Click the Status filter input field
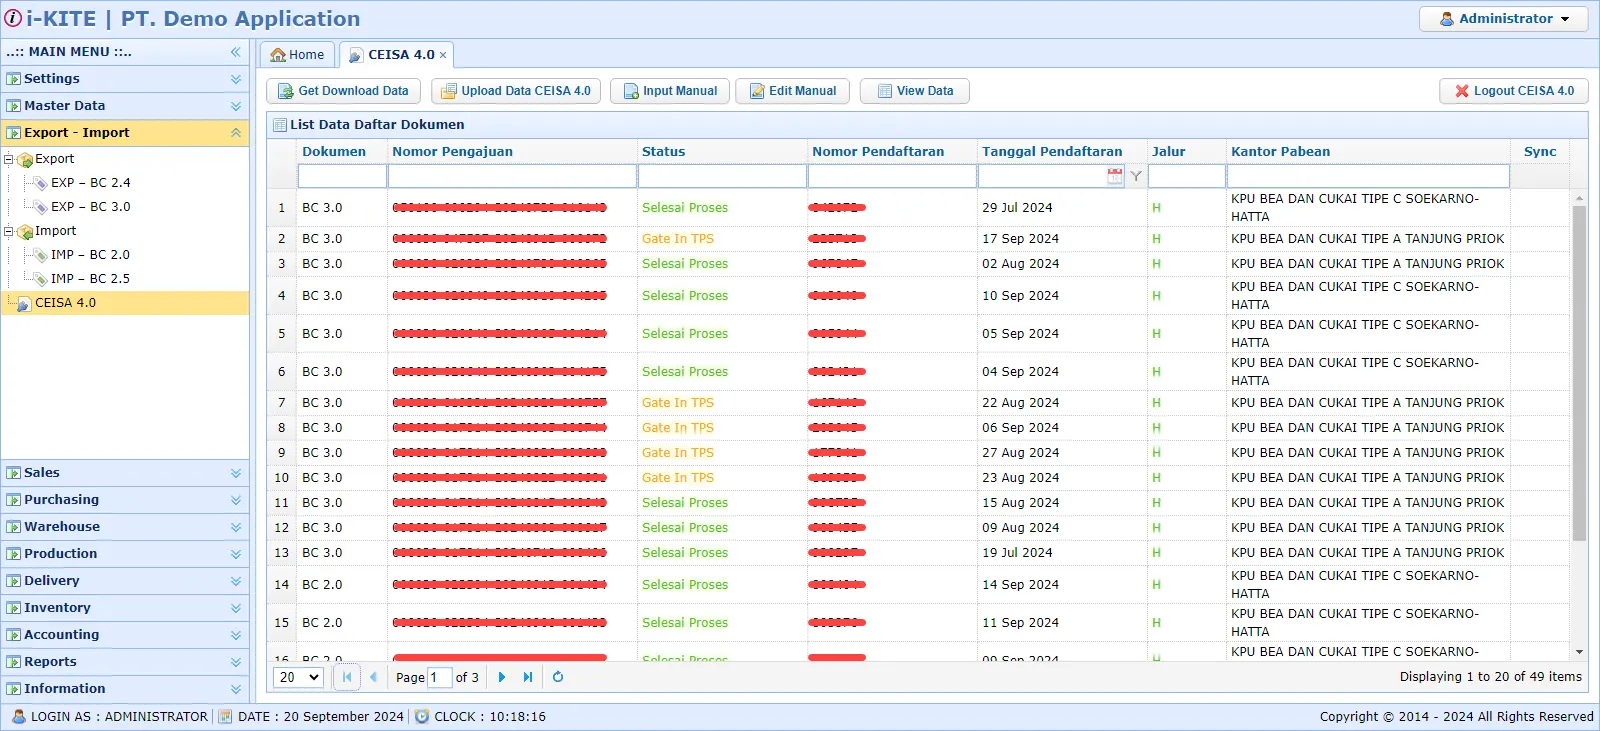1600x731 pixels. [x=722, y=176]
